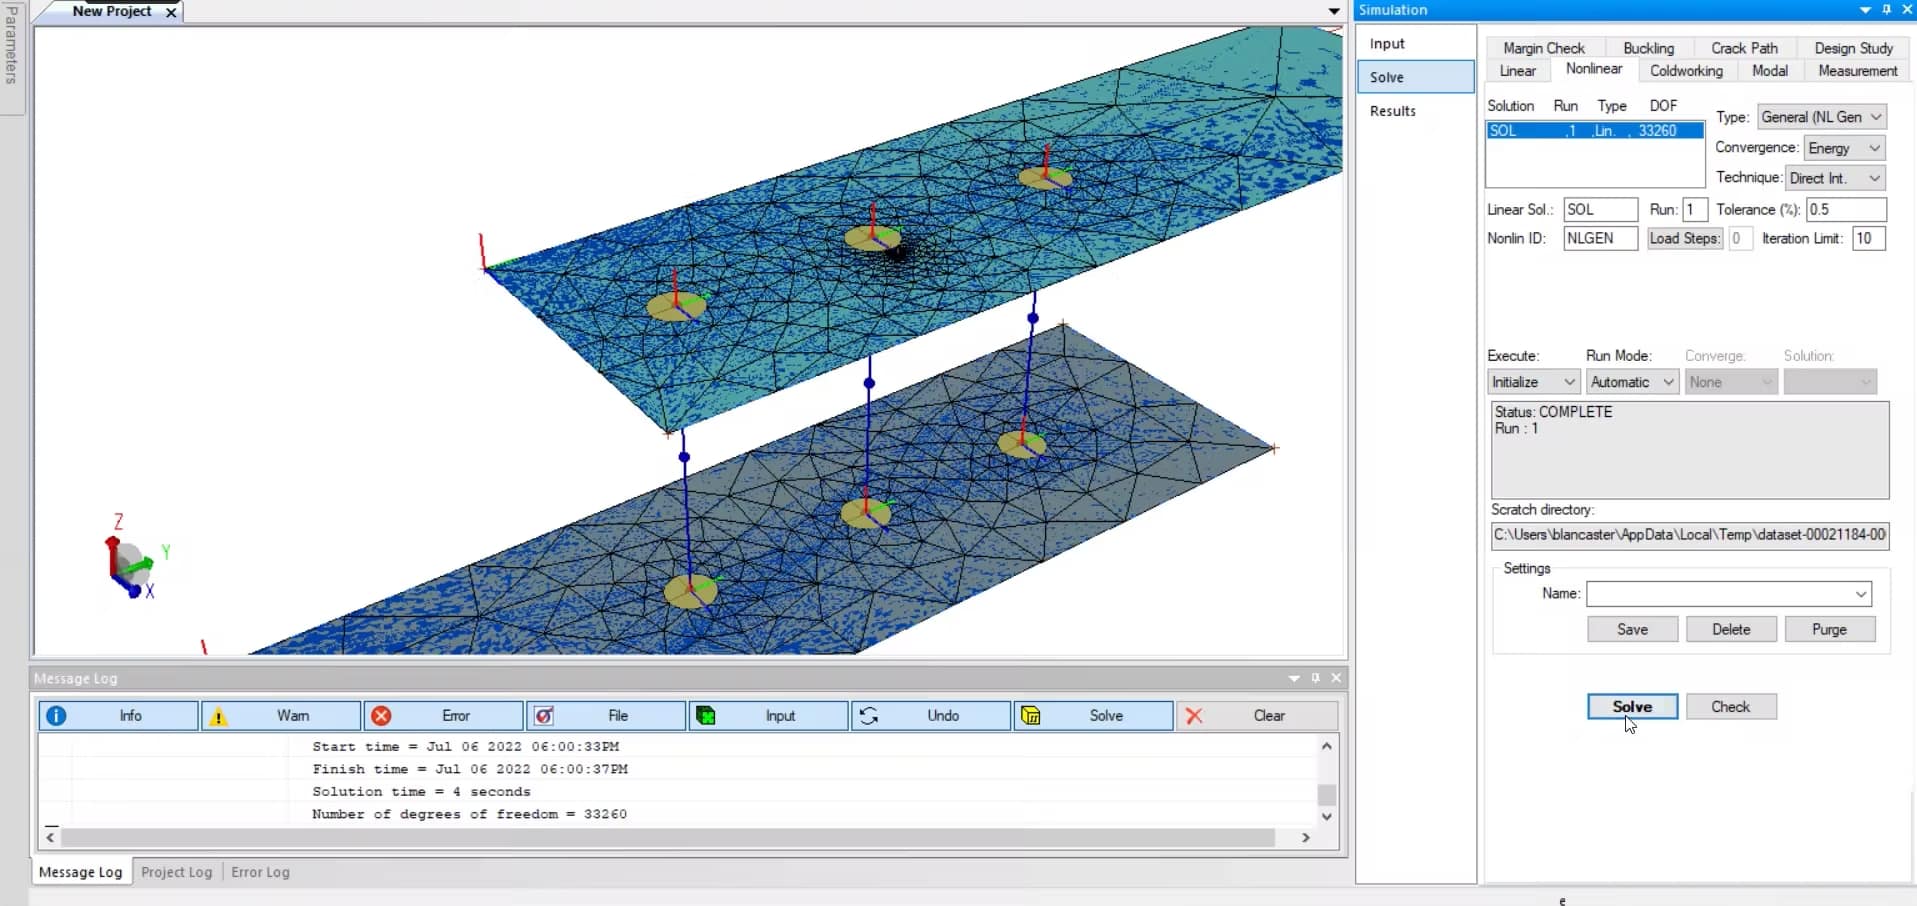Viewport: 1917px width, 906px height.
Task: Click the File messages icon
Action: click(544, 716)
